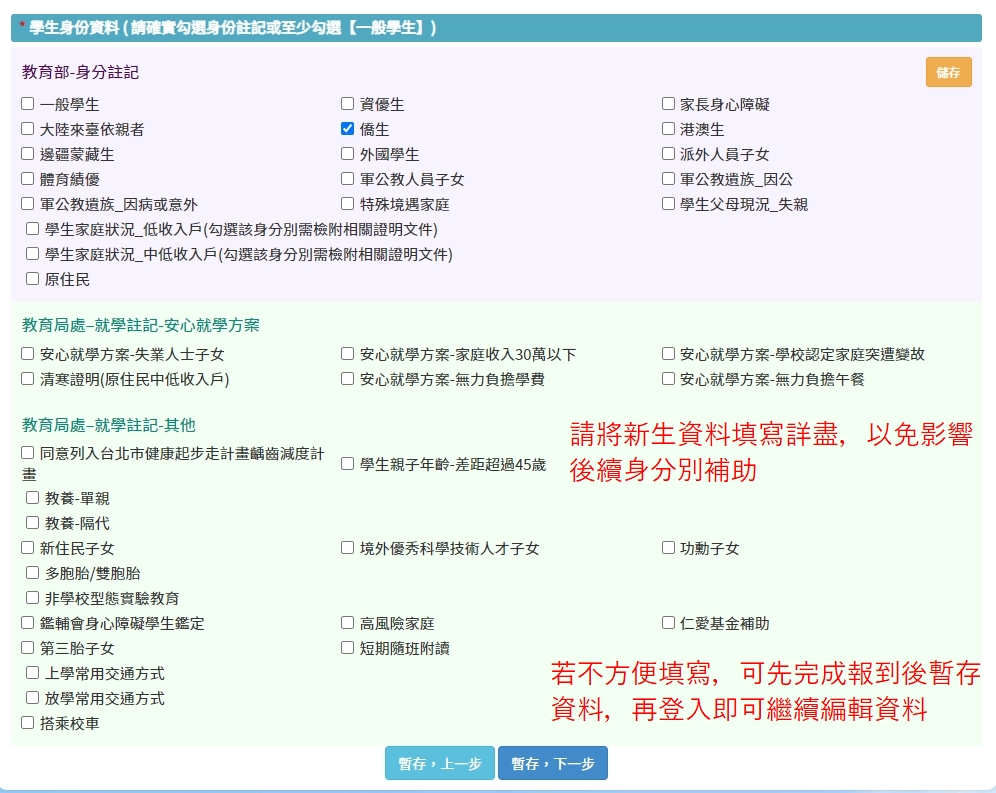Tick the 原住民 checkbox
The width and height of the screenshot is (996, 793).
(33, 279)
